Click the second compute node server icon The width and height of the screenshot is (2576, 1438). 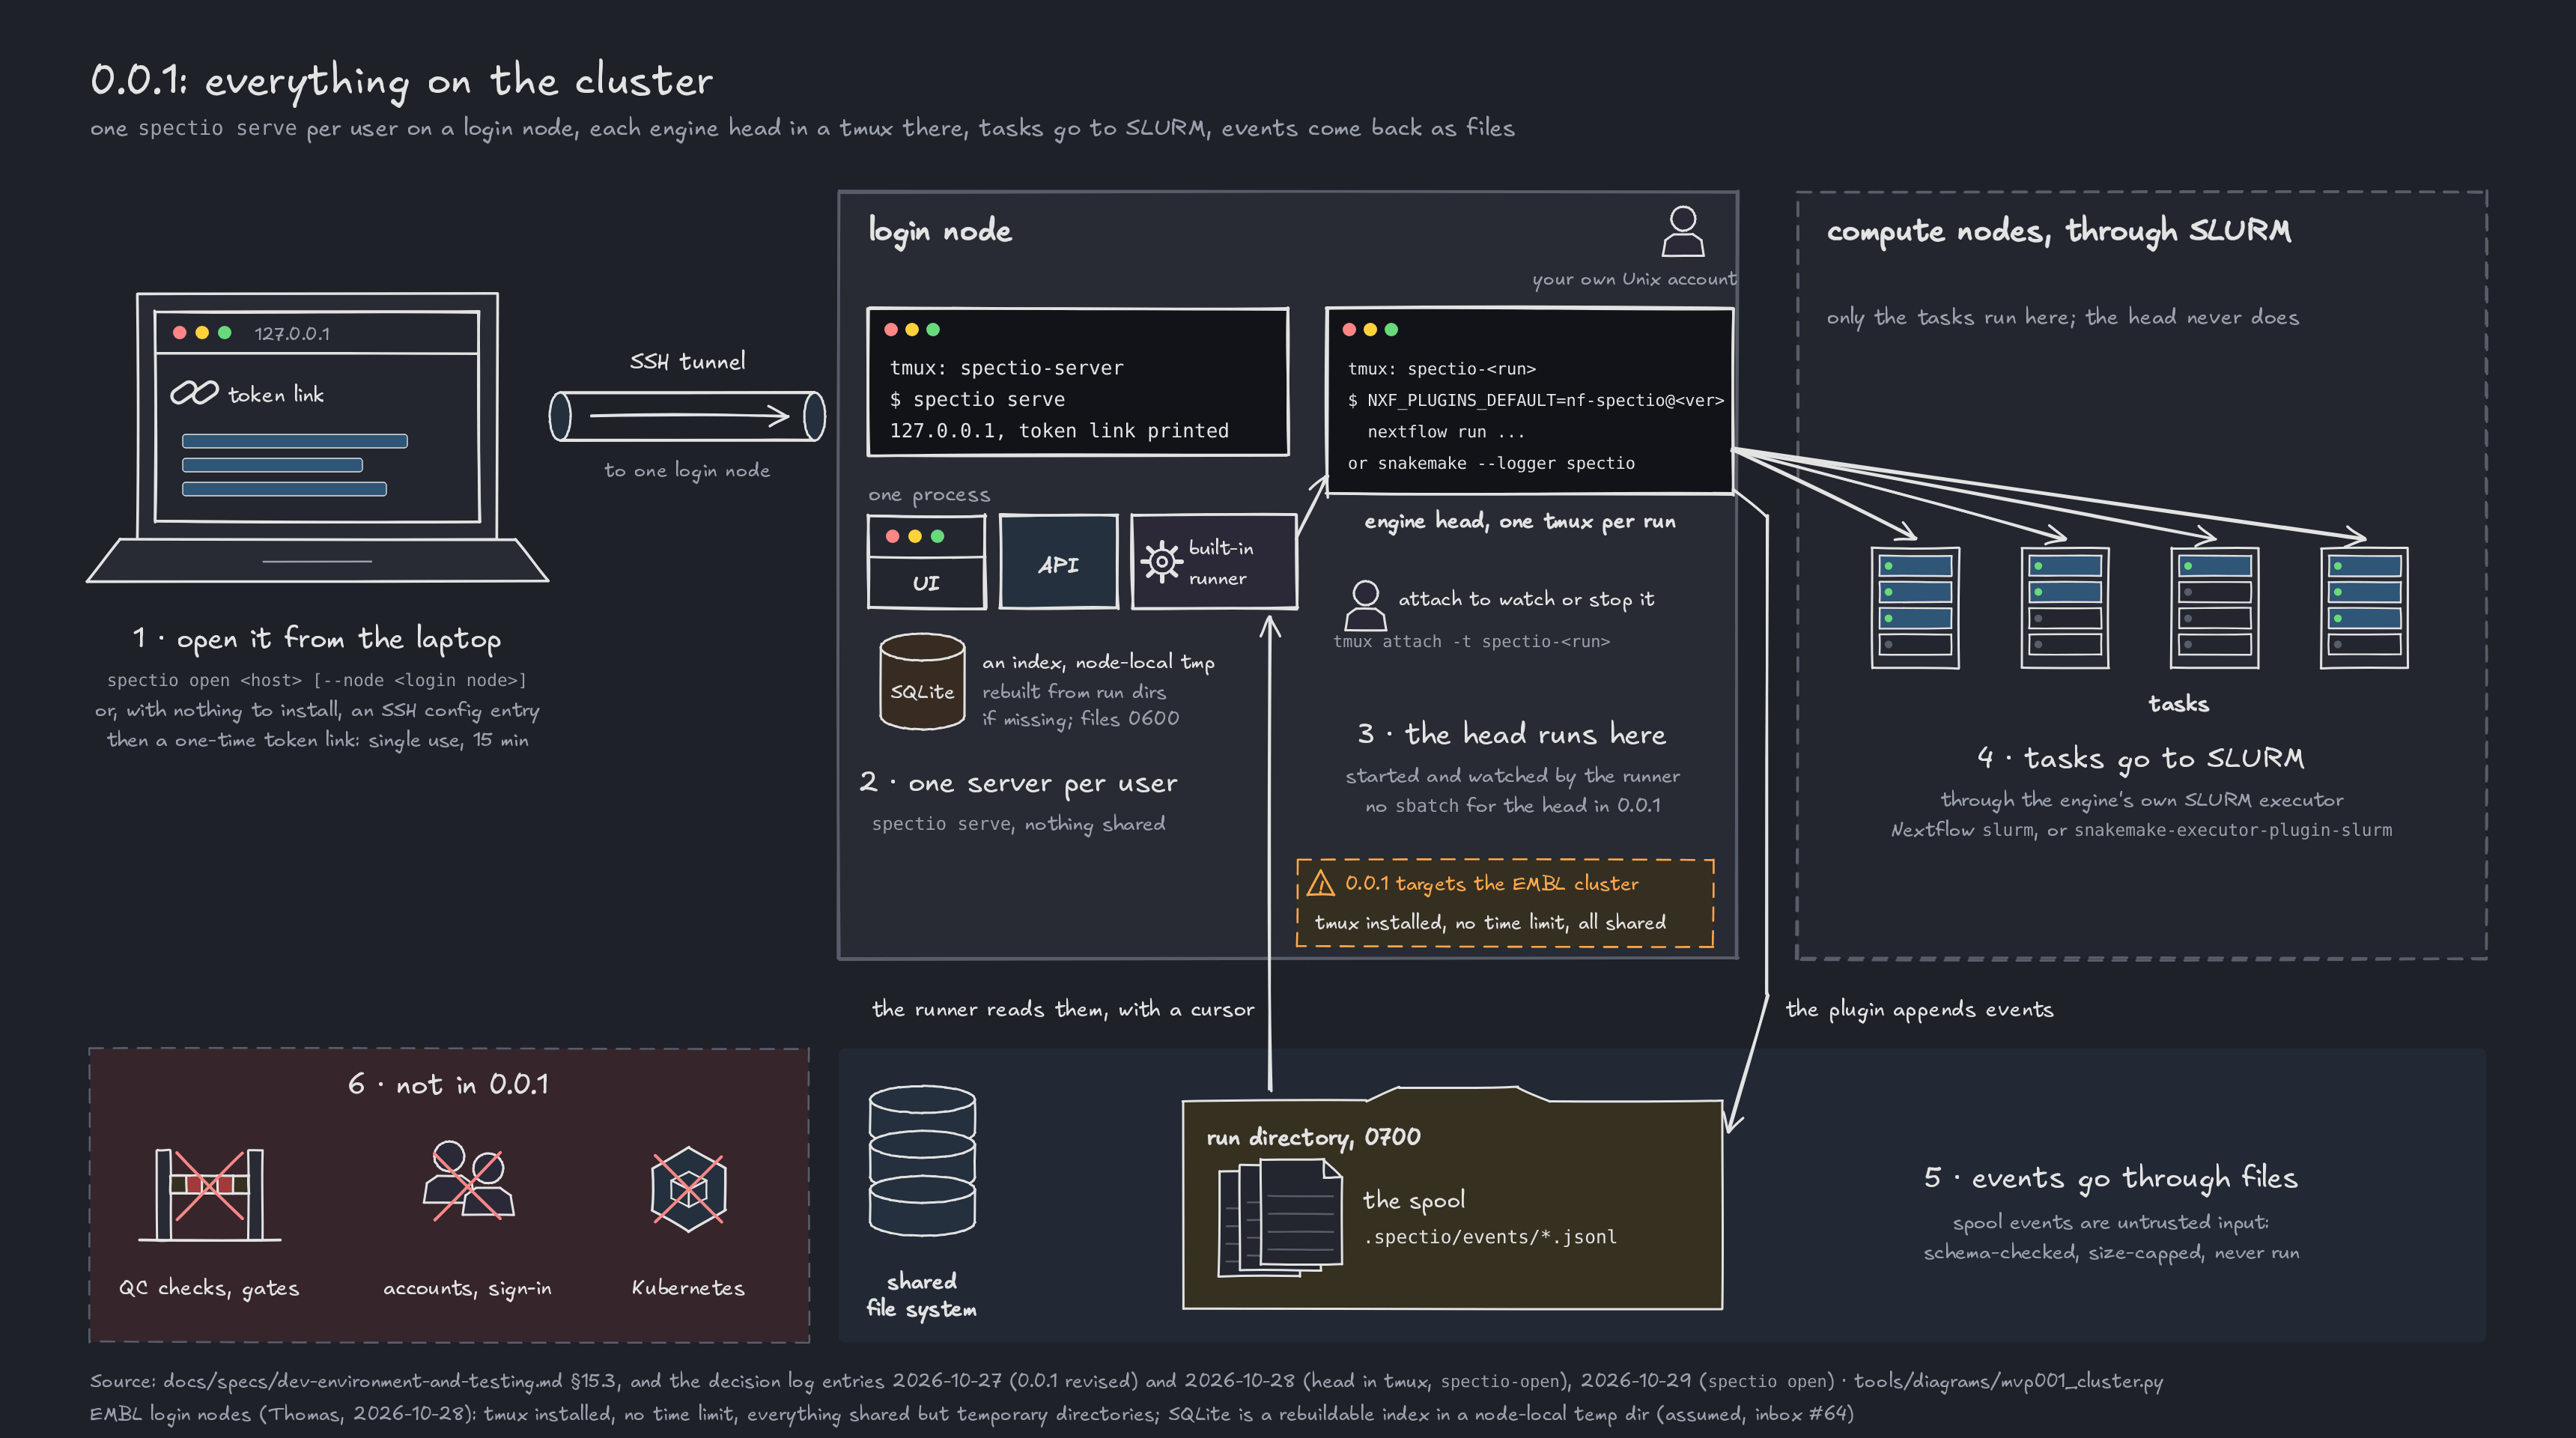[2065, 607]
